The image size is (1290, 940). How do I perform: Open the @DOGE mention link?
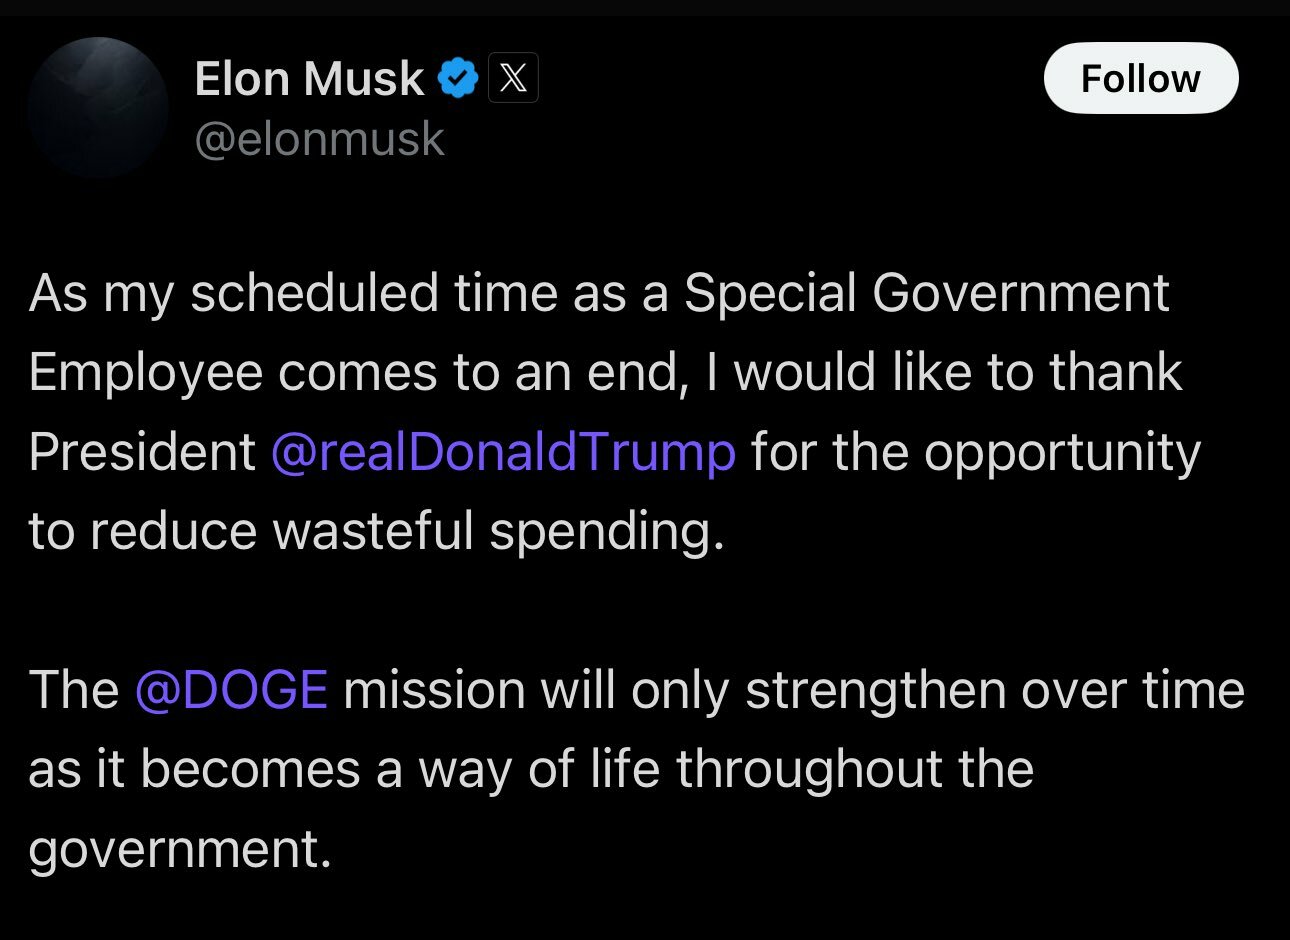tap(231, 690)
